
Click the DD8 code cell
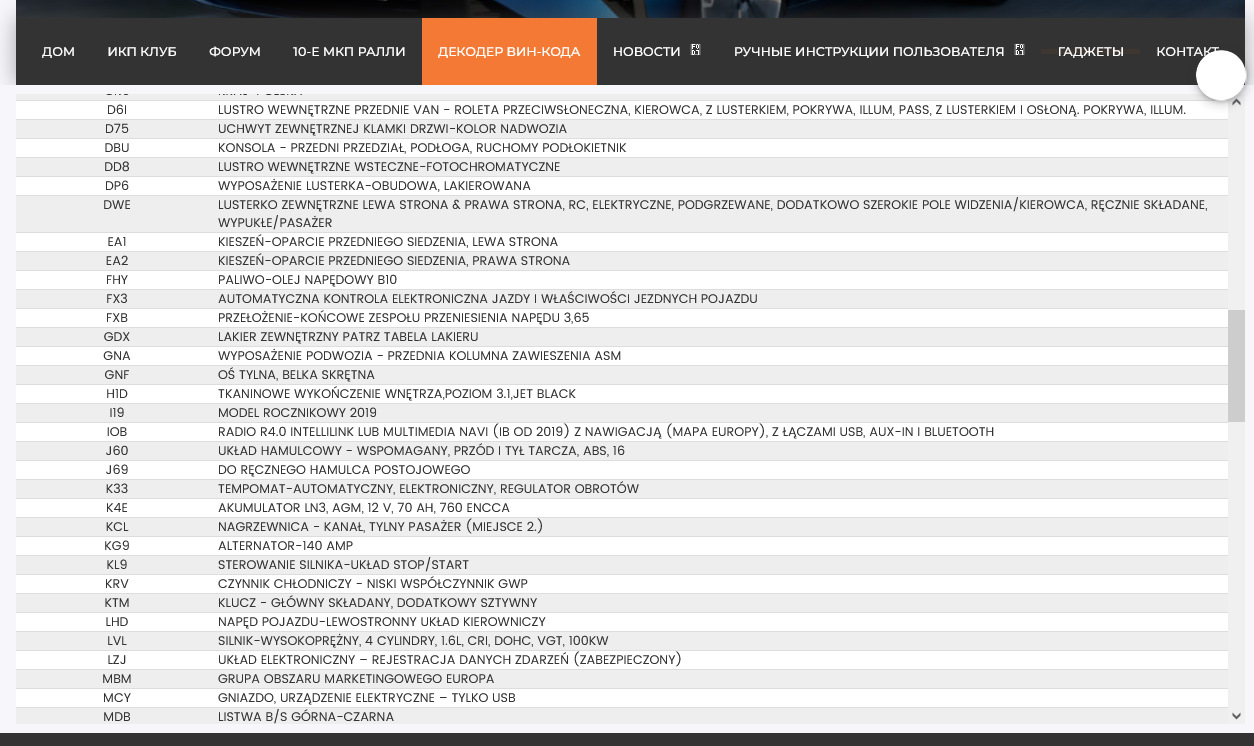coord(117,167)
